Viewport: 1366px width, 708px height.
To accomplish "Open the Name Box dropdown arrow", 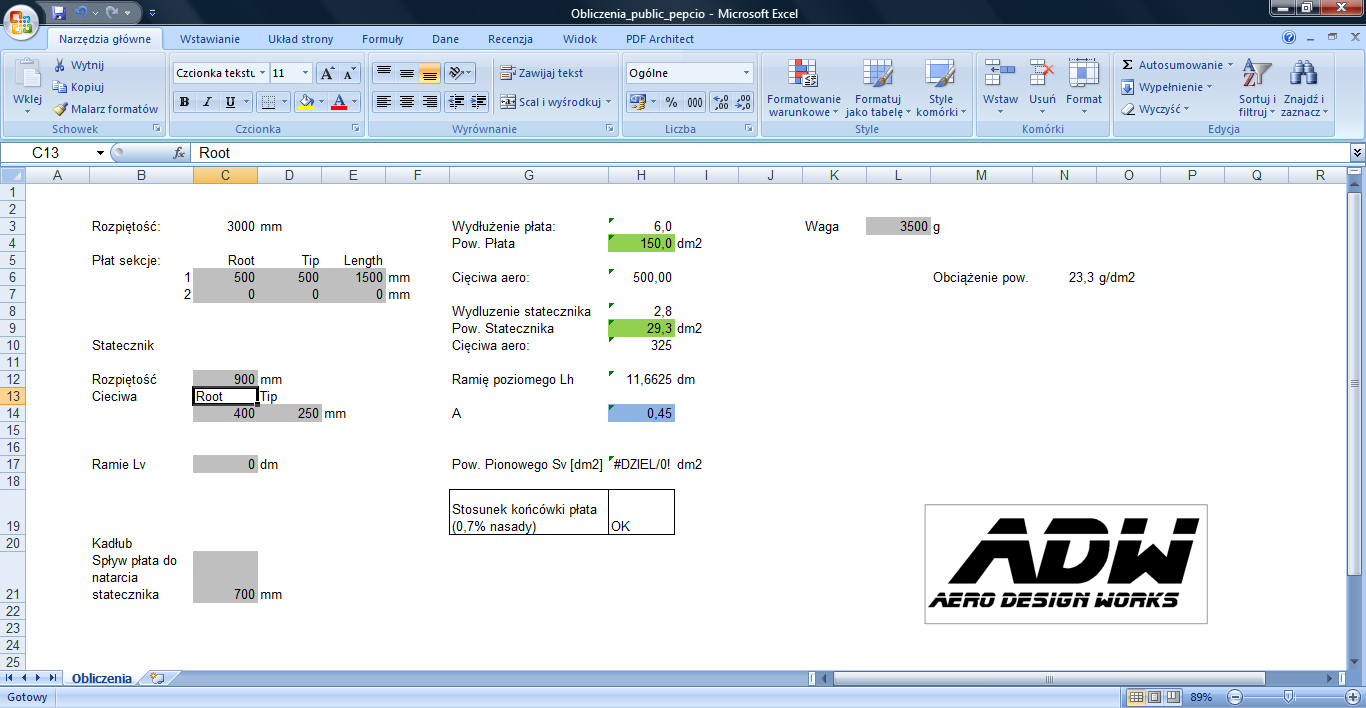I will tap(100, 153).
